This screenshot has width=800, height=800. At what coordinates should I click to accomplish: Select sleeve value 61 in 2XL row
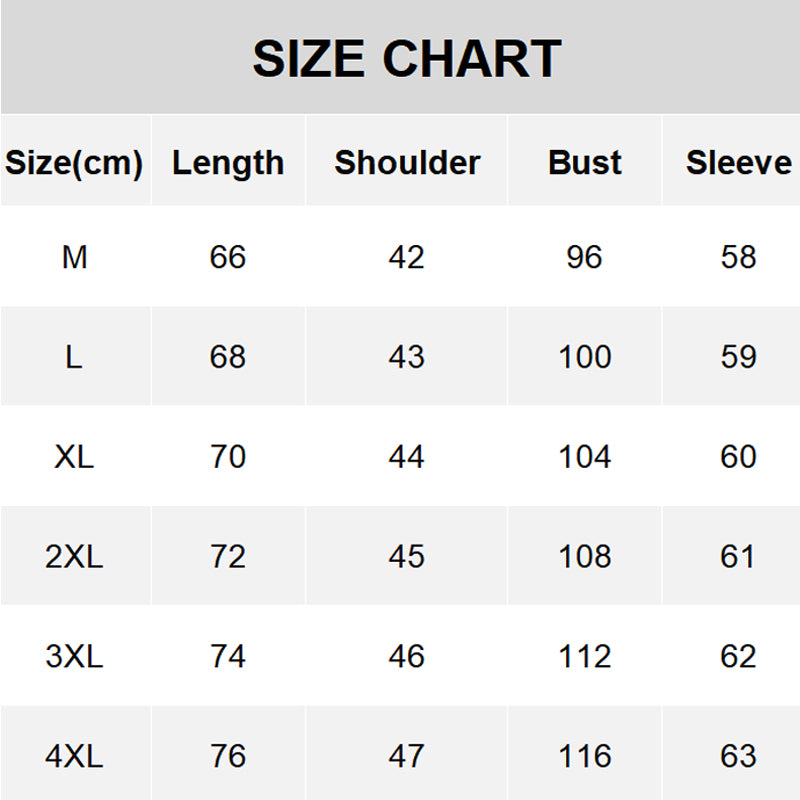tap(738, 557)
